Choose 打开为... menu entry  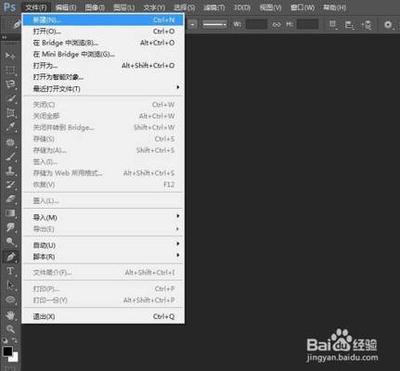103,66
